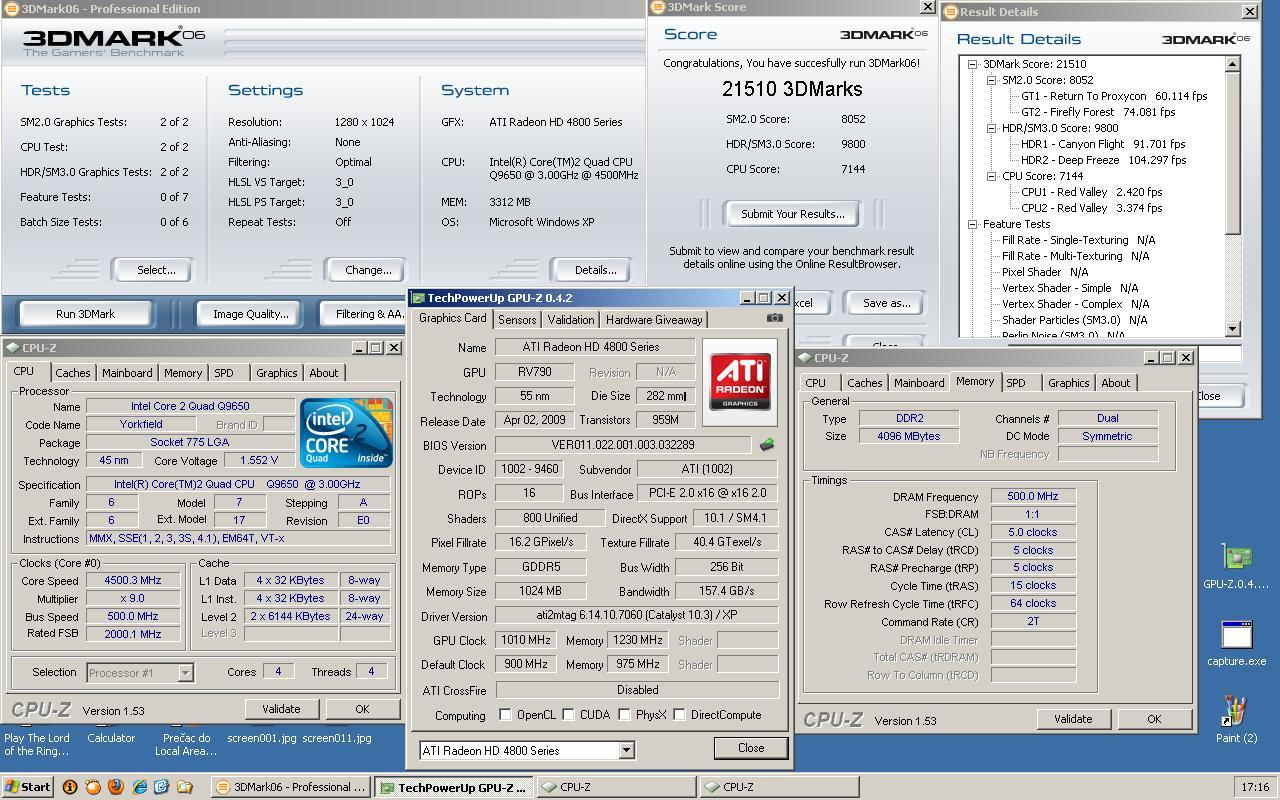Click the GPU-Z screenshot camera icon
The width and height of the screenshot is (1280, 800).
tap(774, 318)
